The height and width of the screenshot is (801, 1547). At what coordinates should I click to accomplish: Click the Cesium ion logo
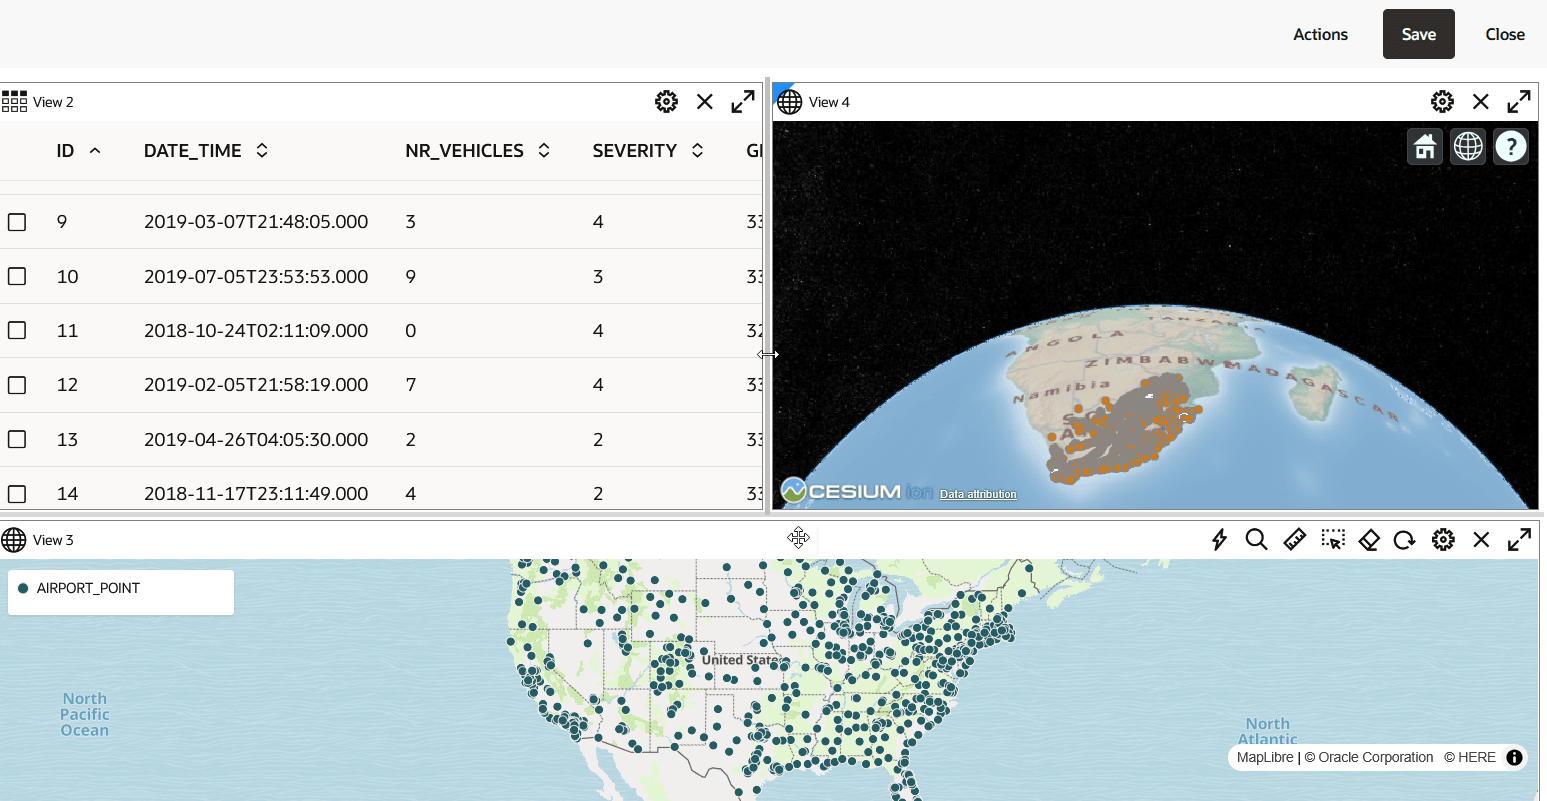pyautogui.click(x=856, y=491)
